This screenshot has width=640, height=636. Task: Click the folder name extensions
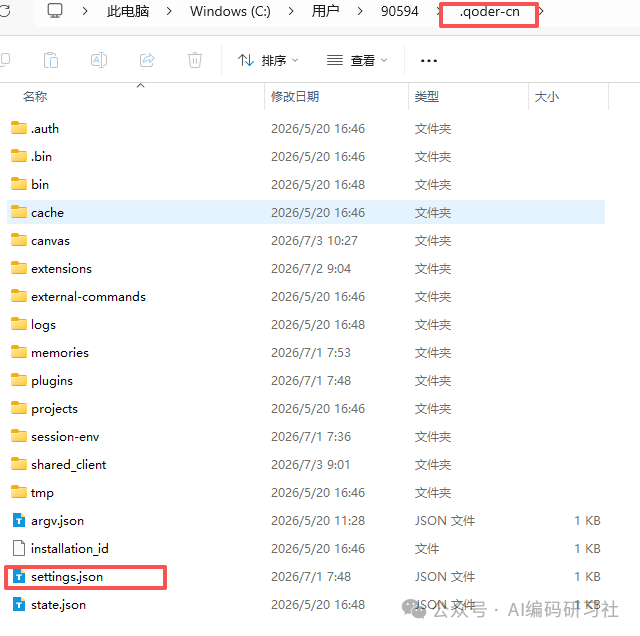pos(61,269)
